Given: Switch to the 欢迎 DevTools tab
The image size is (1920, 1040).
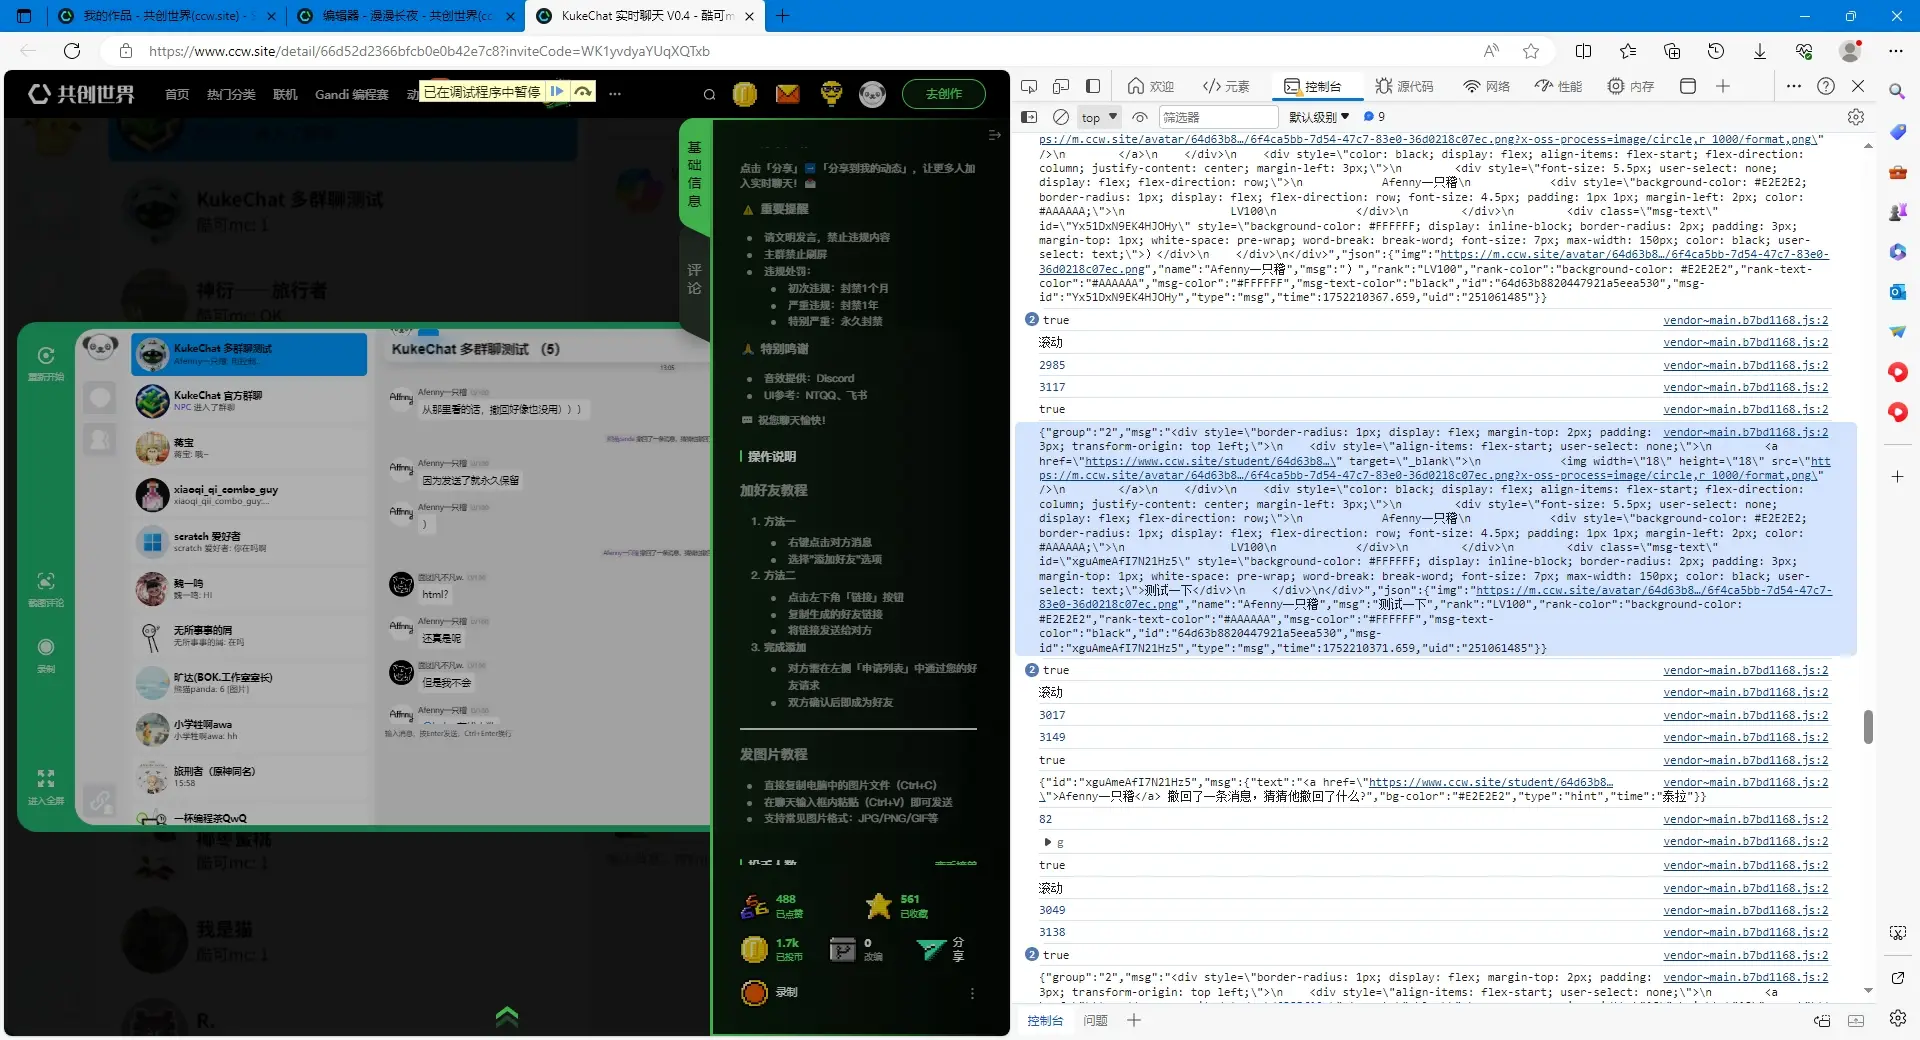Looking at the screenshot, I should 1151,86.
